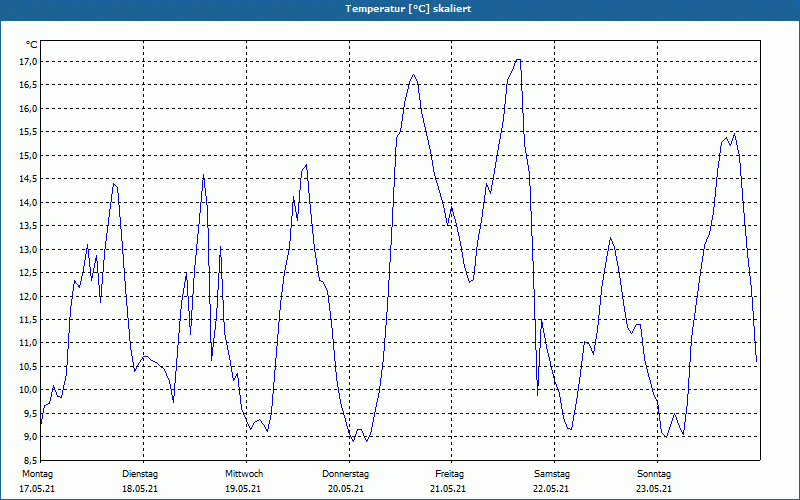Click the 20.05.21 date label
The image size is (800, 500).
click(x=346, y=489)
